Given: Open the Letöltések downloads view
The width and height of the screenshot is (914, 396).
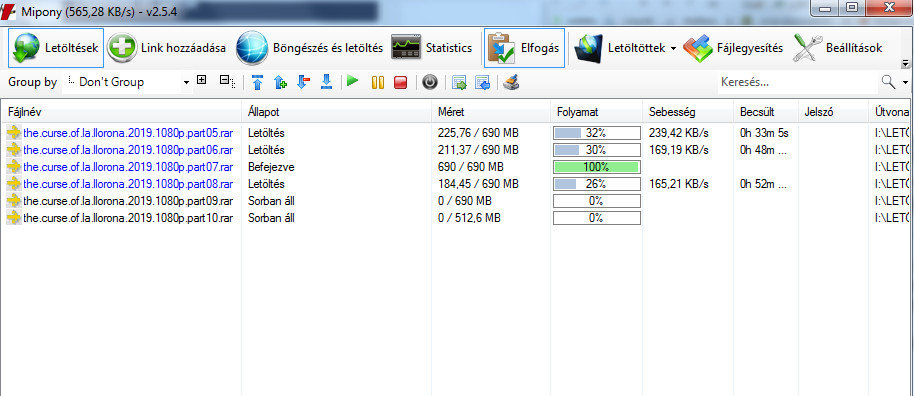Looking at the screenshot, I should [56, 48].
